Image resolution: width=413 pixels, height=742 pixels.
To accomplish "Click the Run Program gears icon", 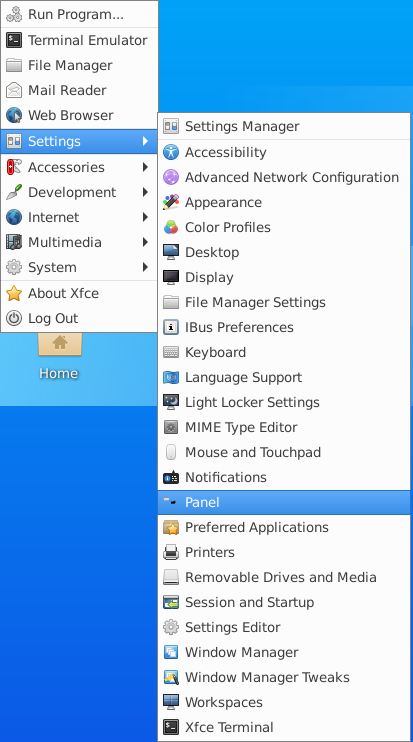I will click(14, 14).
